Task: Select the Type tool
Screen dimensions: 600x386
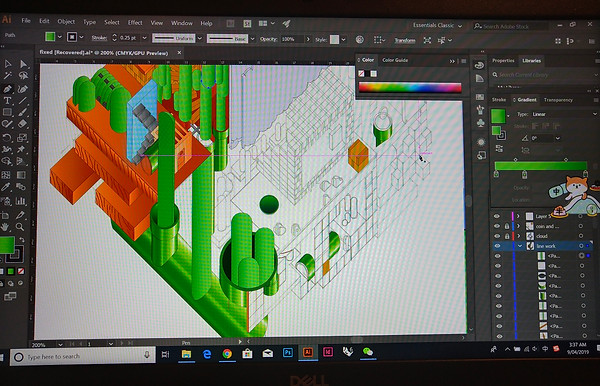Action: point(7,101)
